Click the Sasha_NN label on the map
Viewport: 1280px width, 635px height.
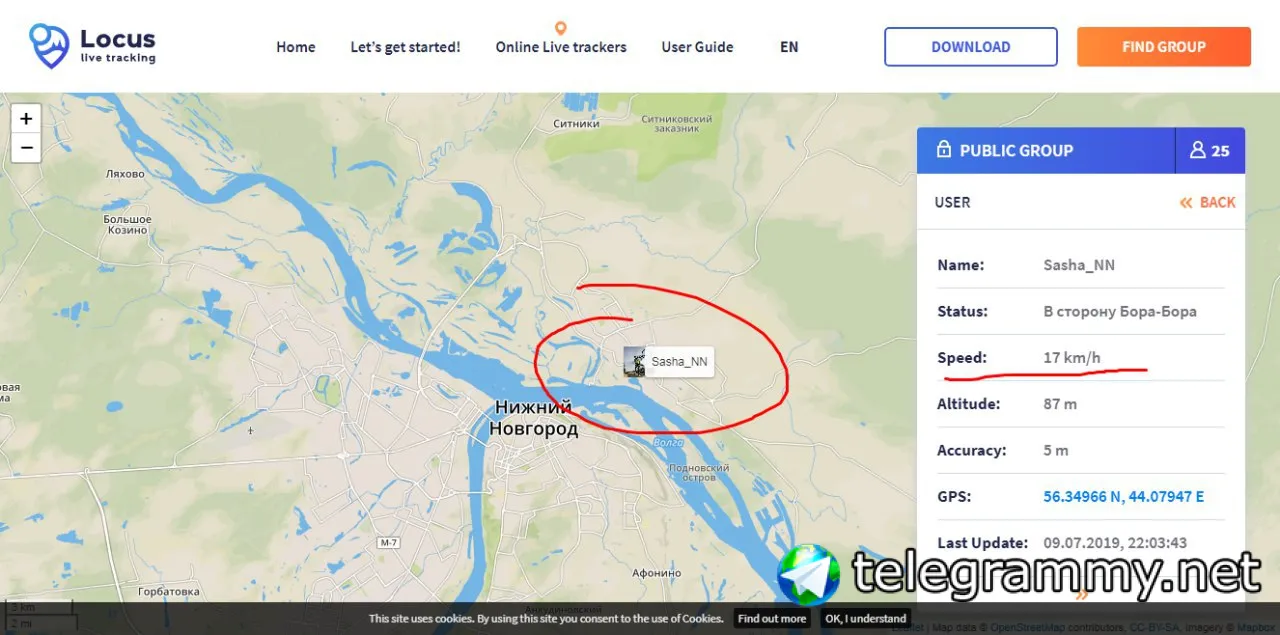(680, 361)
